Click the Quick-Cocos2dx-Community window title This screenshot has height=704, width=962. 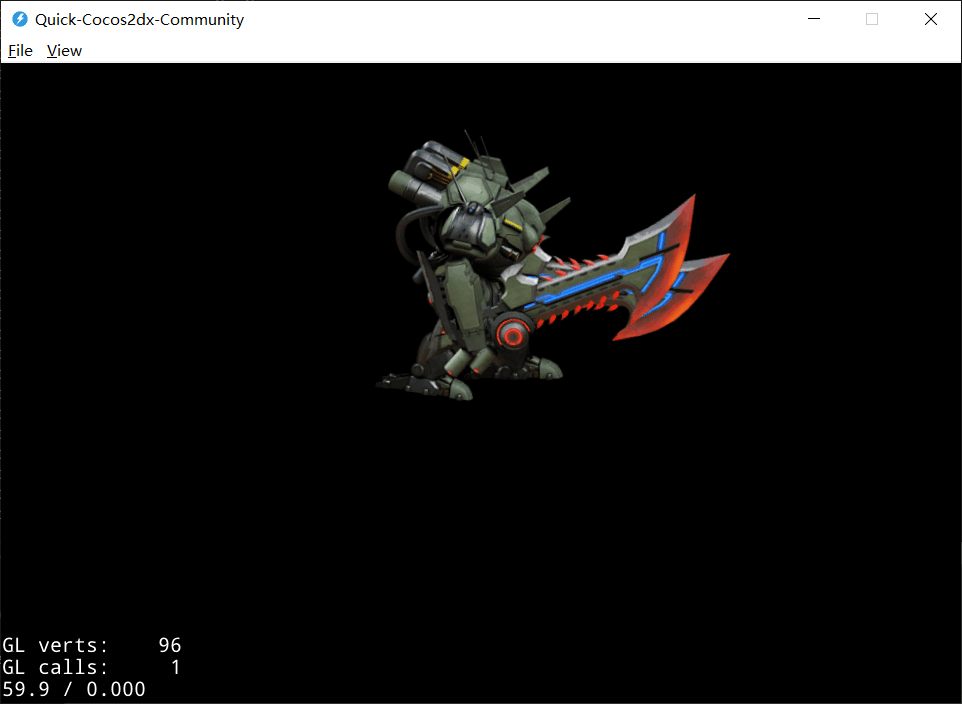coord(139,20)
